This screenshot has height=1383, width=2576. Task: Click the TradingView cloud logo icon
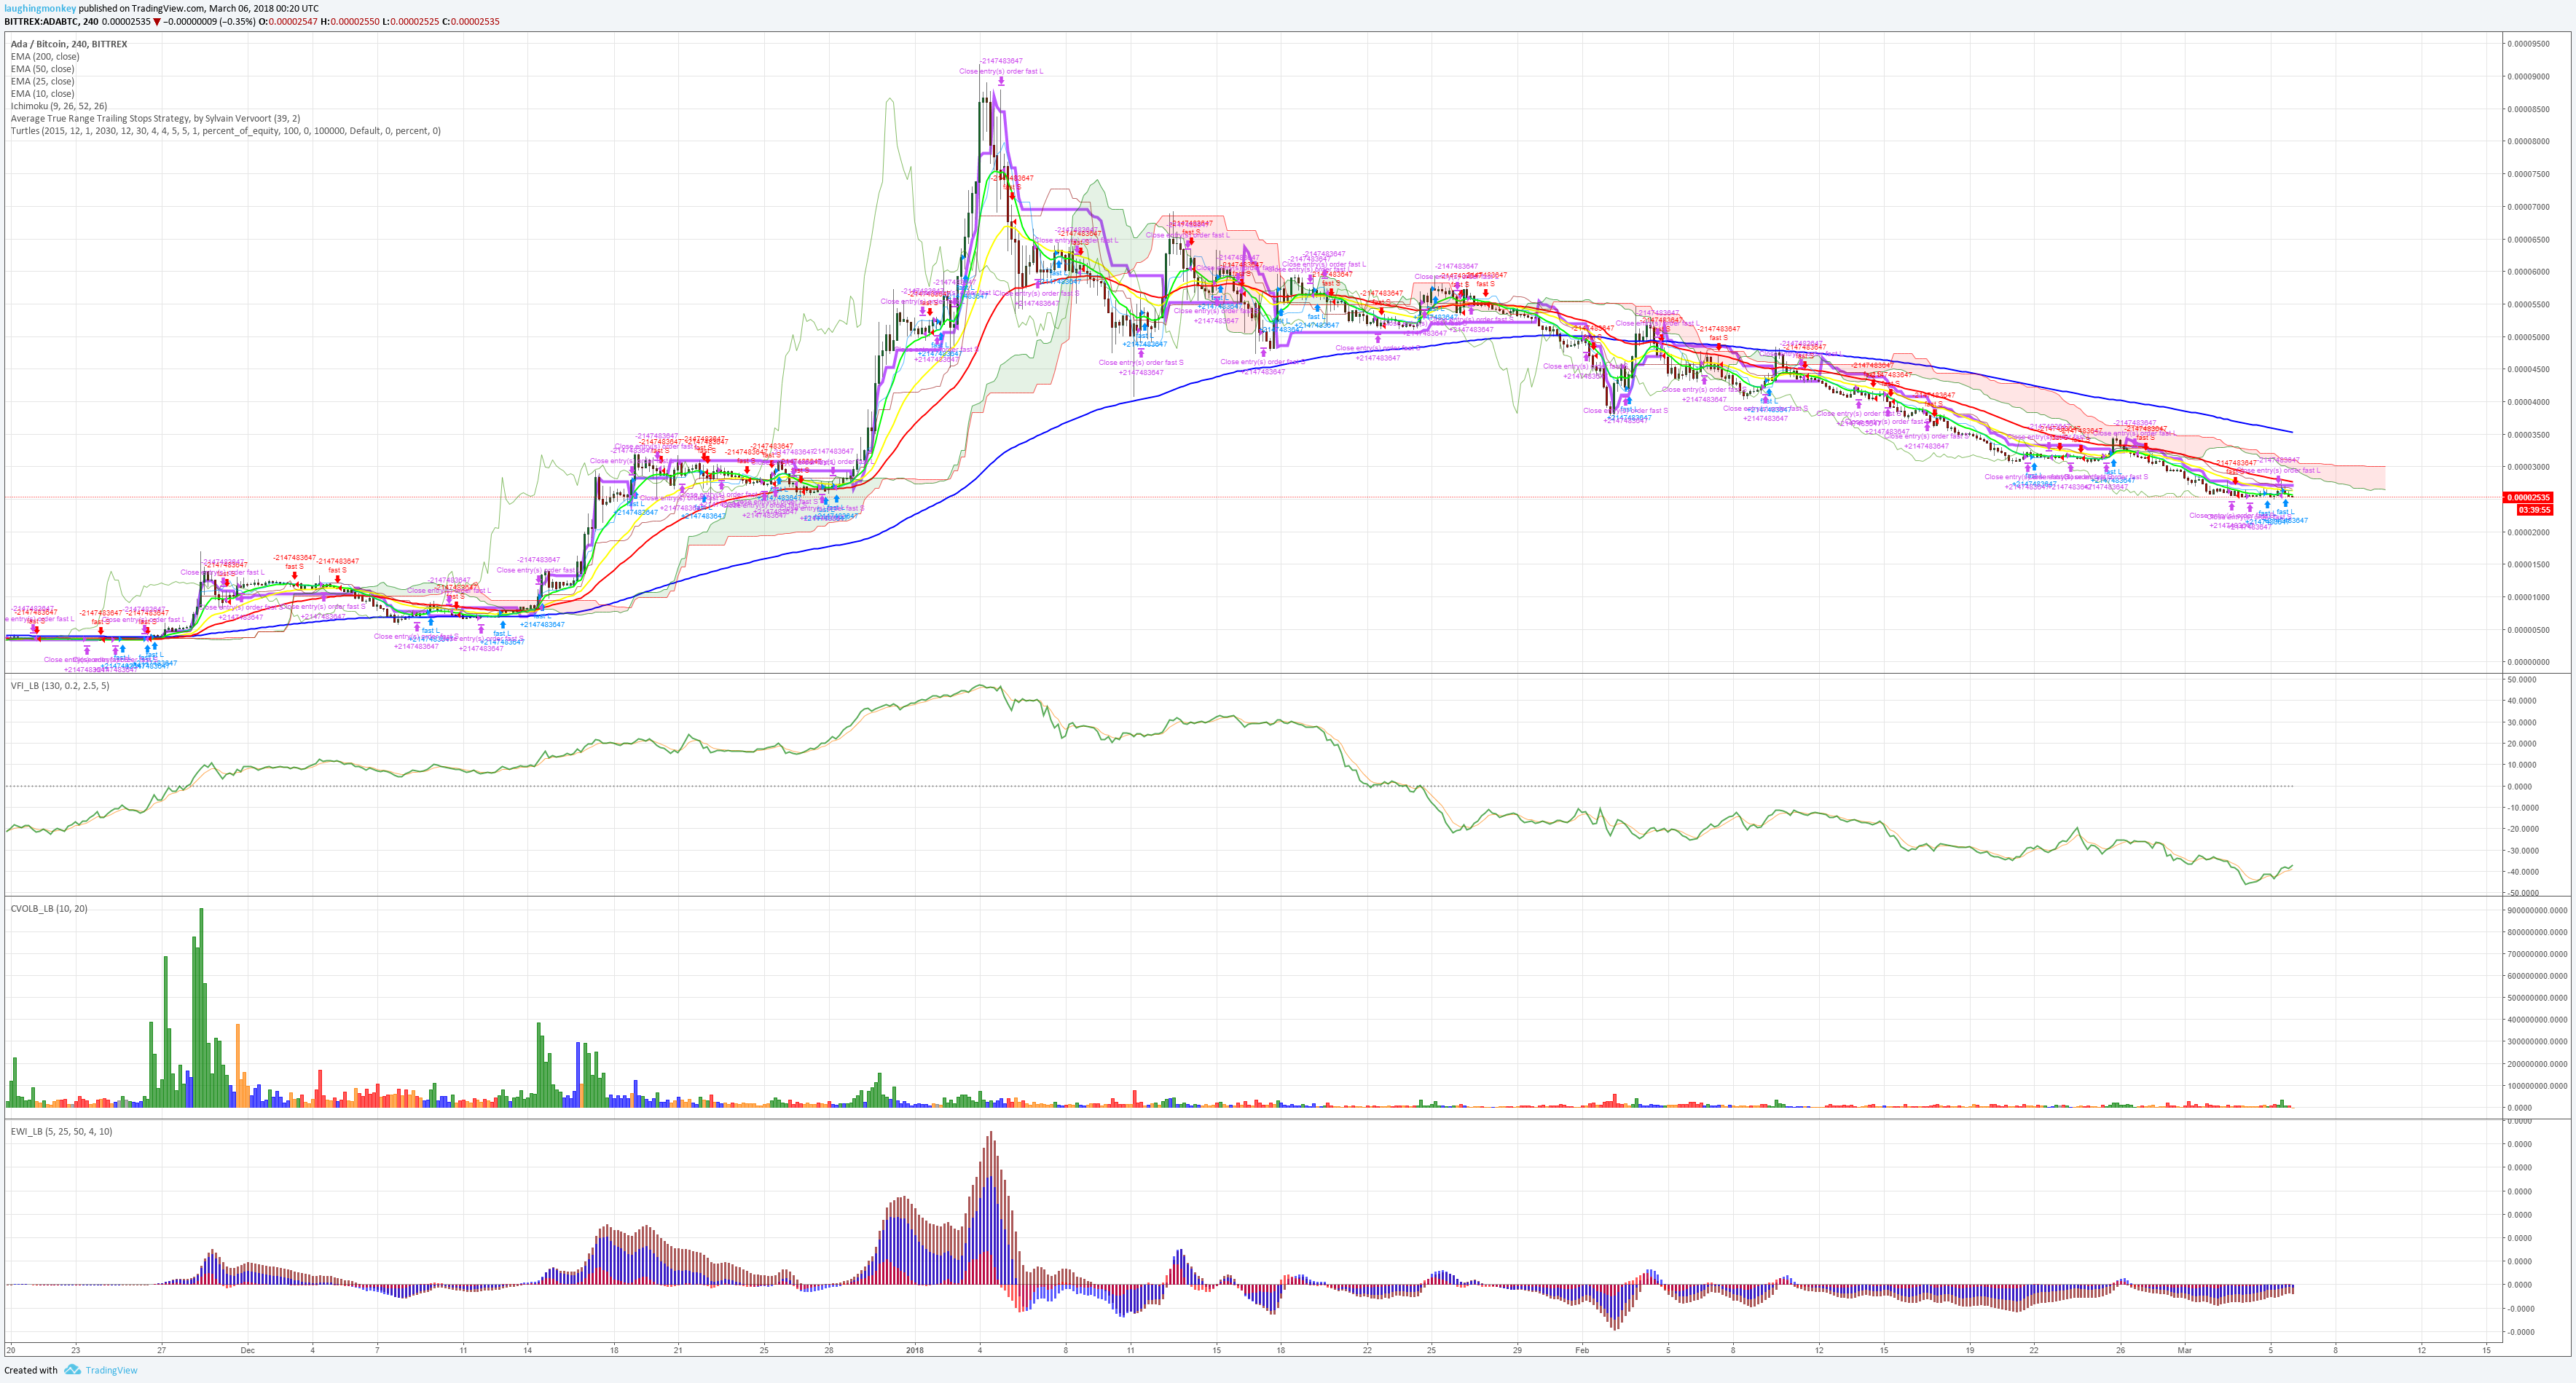coord(72,1370)
